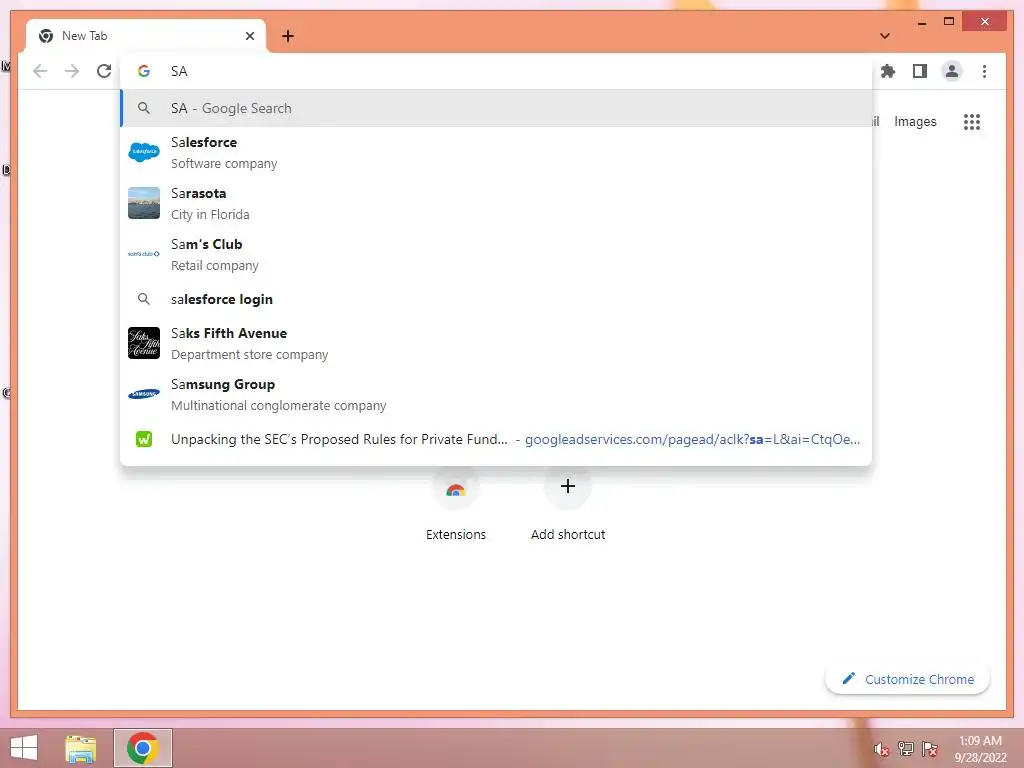Select the New Tab tab
The width and height of the screenshot is (1024, 768).
tap(146, 36)
